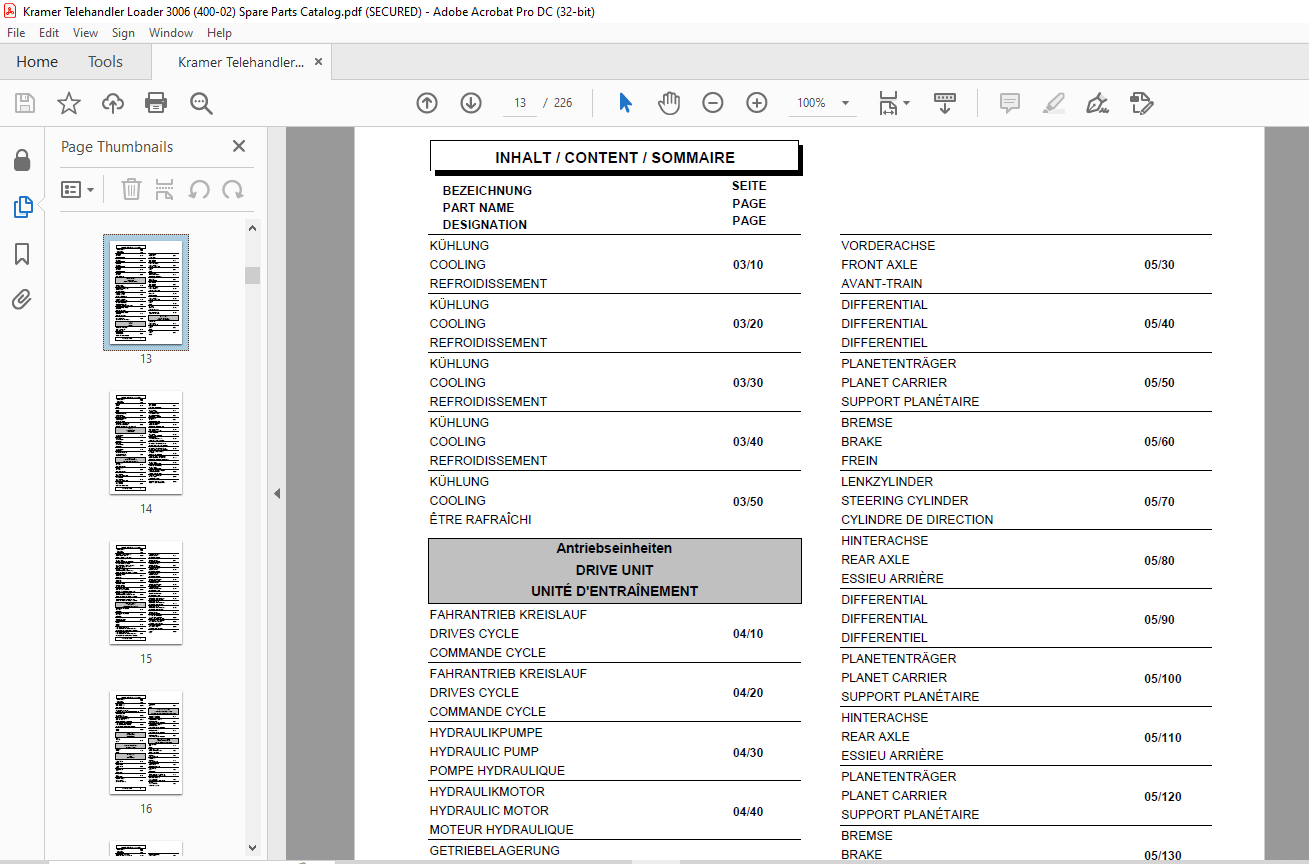Viewport: 1309px width, 864px height.
Task: Open the Edit menu
Action: [49, 33]
